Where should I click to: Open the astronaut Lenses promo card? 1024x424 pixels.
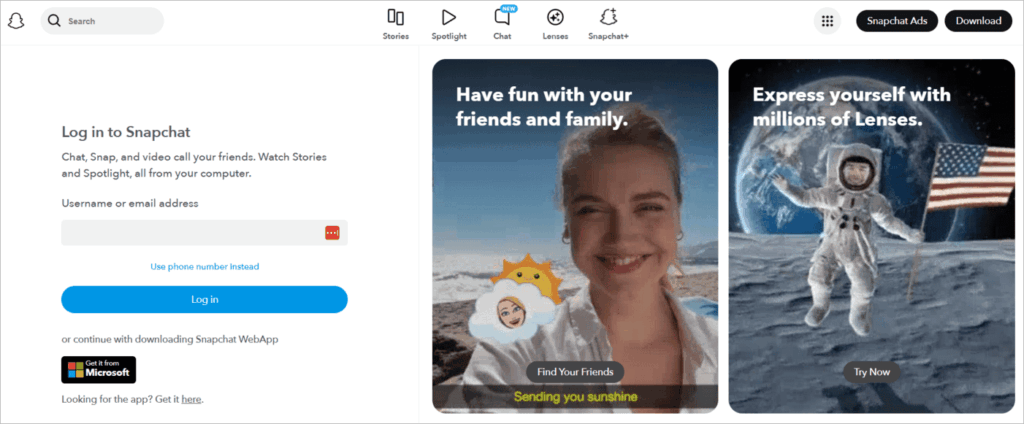click(x=872, y=236)
